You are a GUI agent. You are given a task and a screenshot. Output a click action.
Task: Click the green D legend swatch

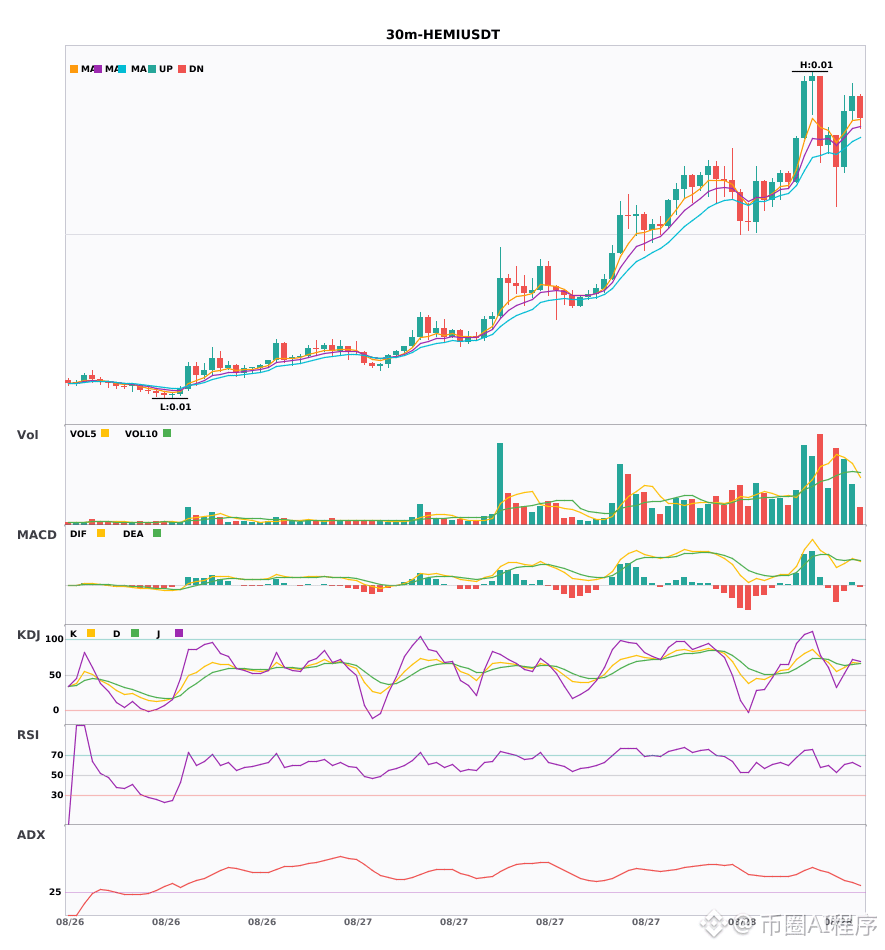pyautogui.click(x=135, y=633)
